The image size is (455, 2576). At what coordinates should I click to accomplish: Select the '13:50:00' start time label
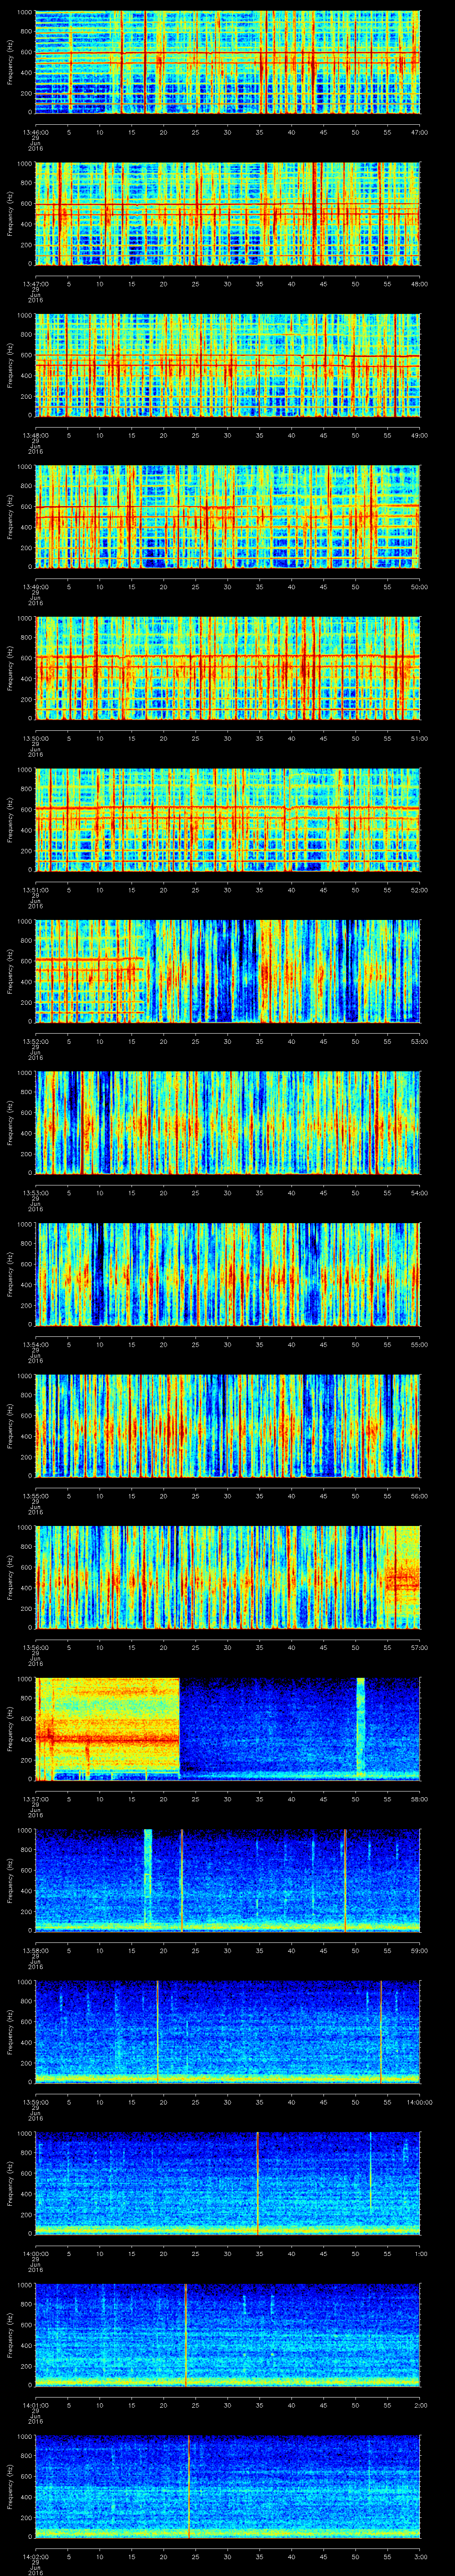coord(35,738)
